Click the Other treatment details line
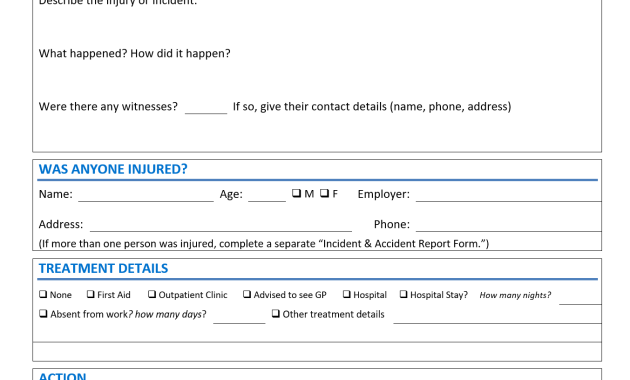Image resolution: width=630 pixels, height=380 pixels. tap(497, 318)
